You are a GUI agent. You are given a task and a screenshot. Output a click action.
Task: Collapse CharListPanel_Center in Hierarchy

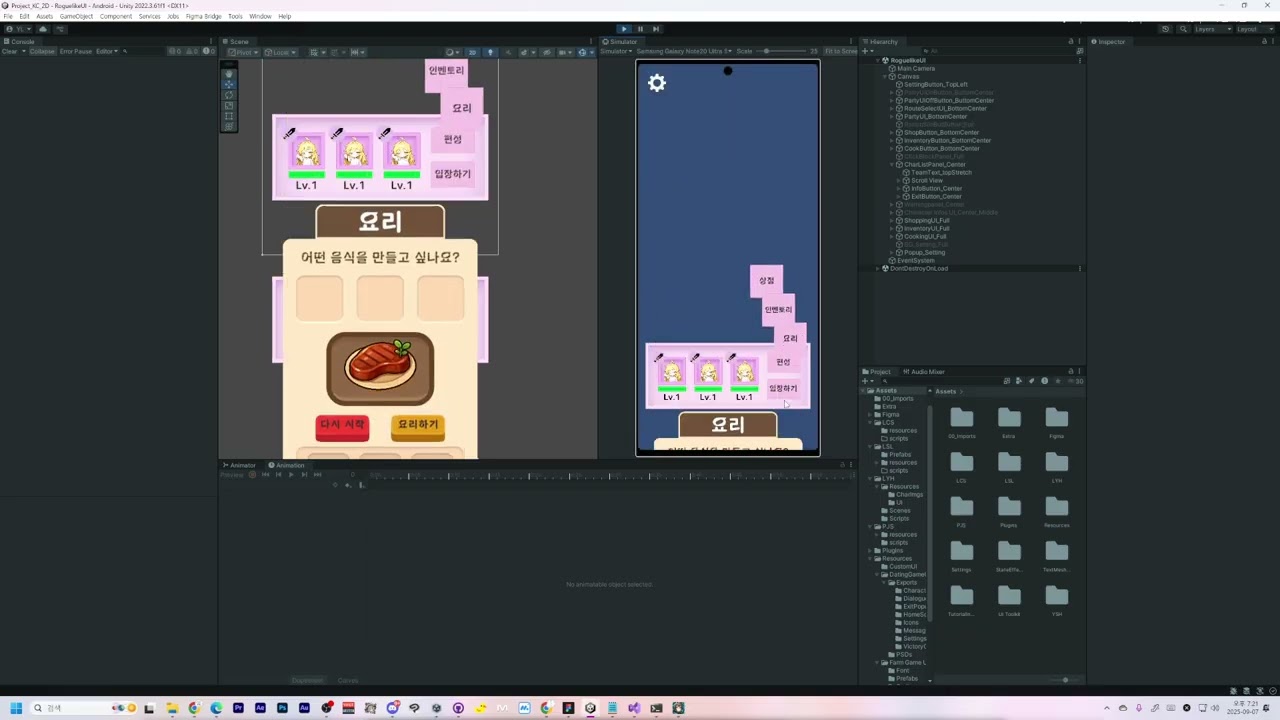tap(894, 165)
